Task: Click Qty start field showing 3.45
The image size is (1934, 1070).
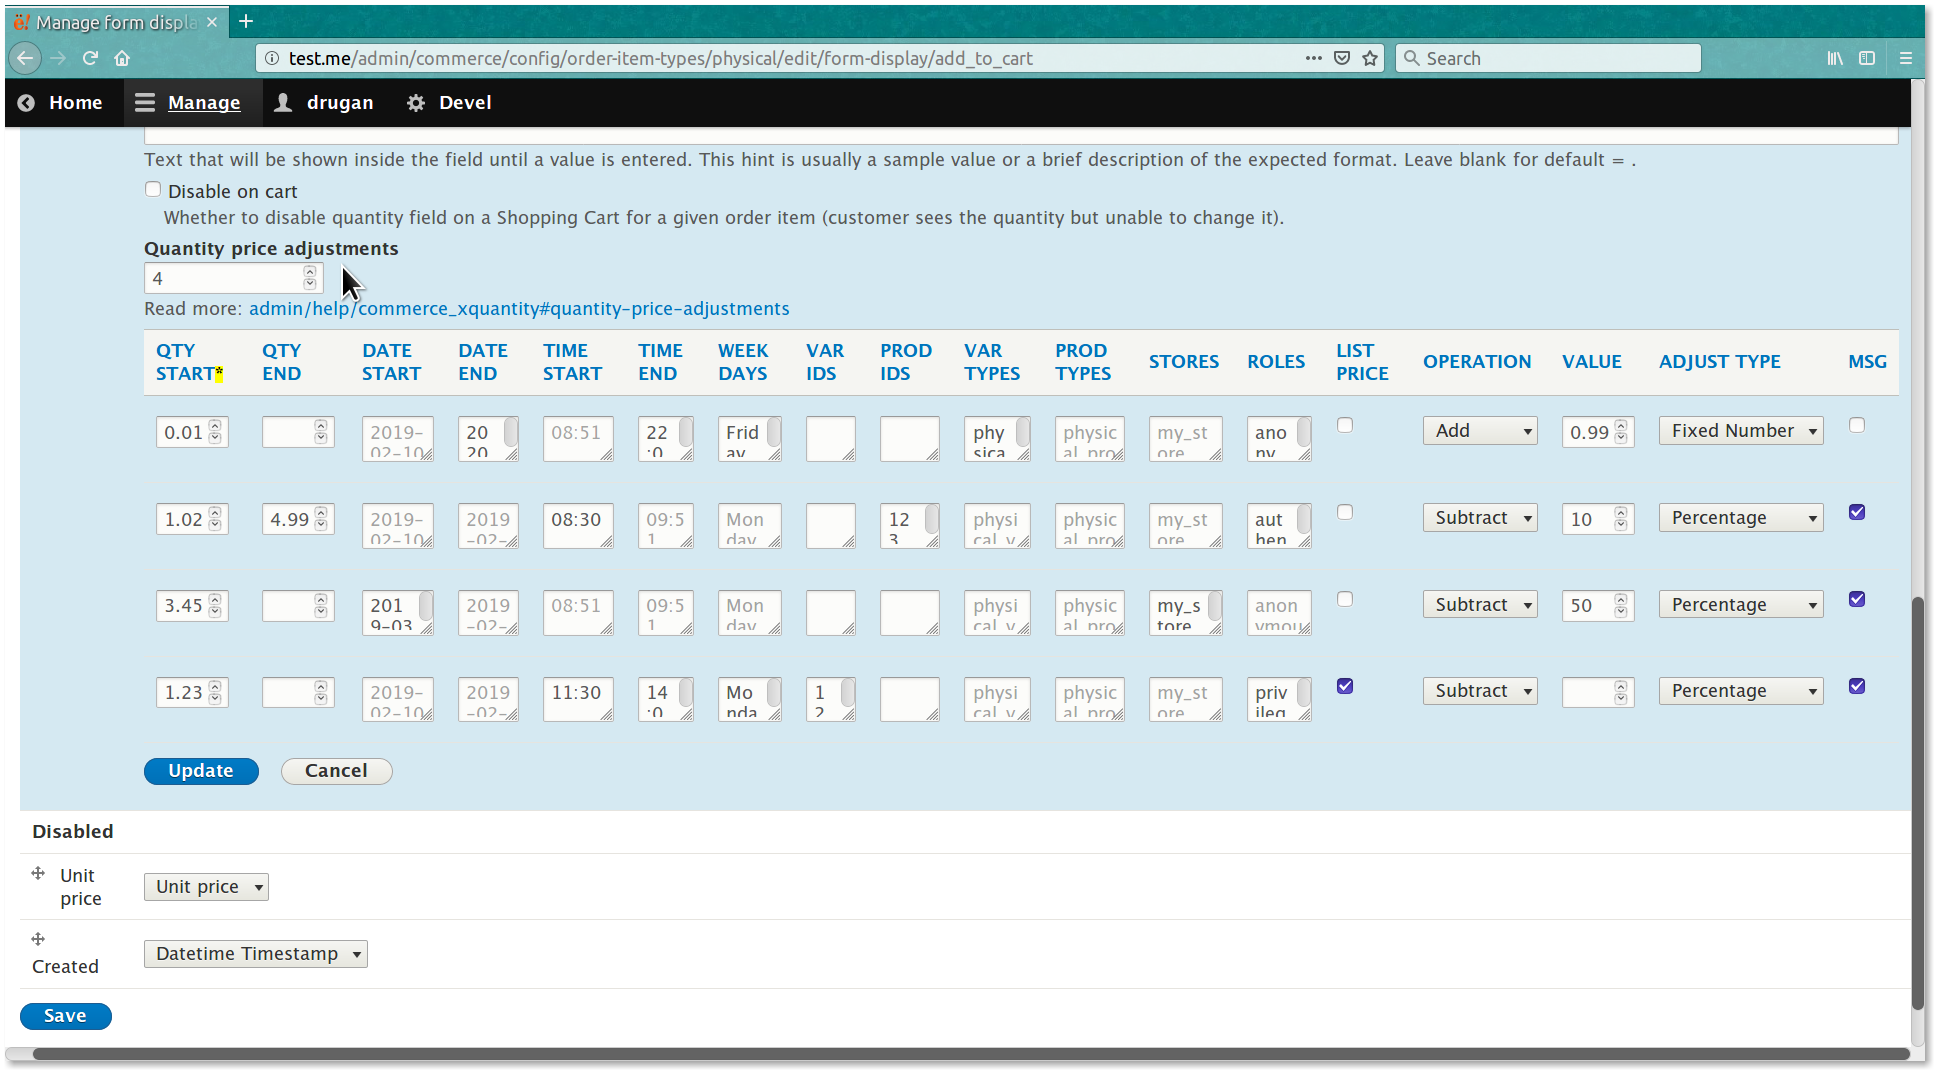Action: (192, 606)
